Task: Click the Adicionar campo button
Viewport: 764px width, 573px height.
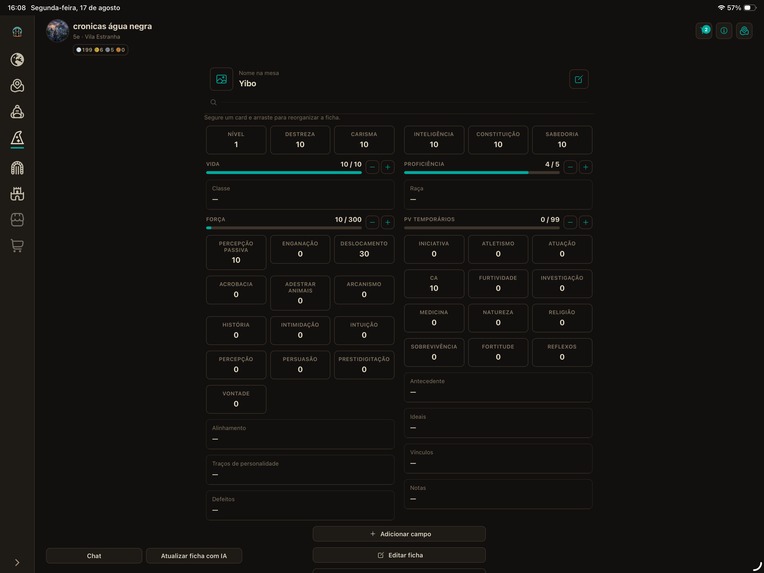Action: 399,534
